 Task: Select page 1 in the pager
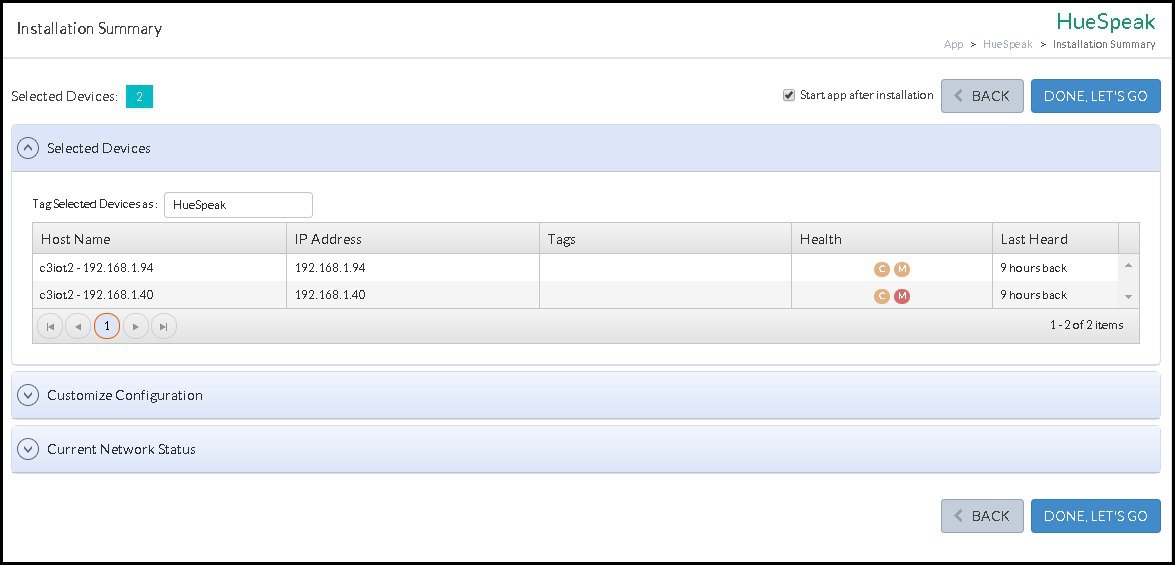point(107,327)
